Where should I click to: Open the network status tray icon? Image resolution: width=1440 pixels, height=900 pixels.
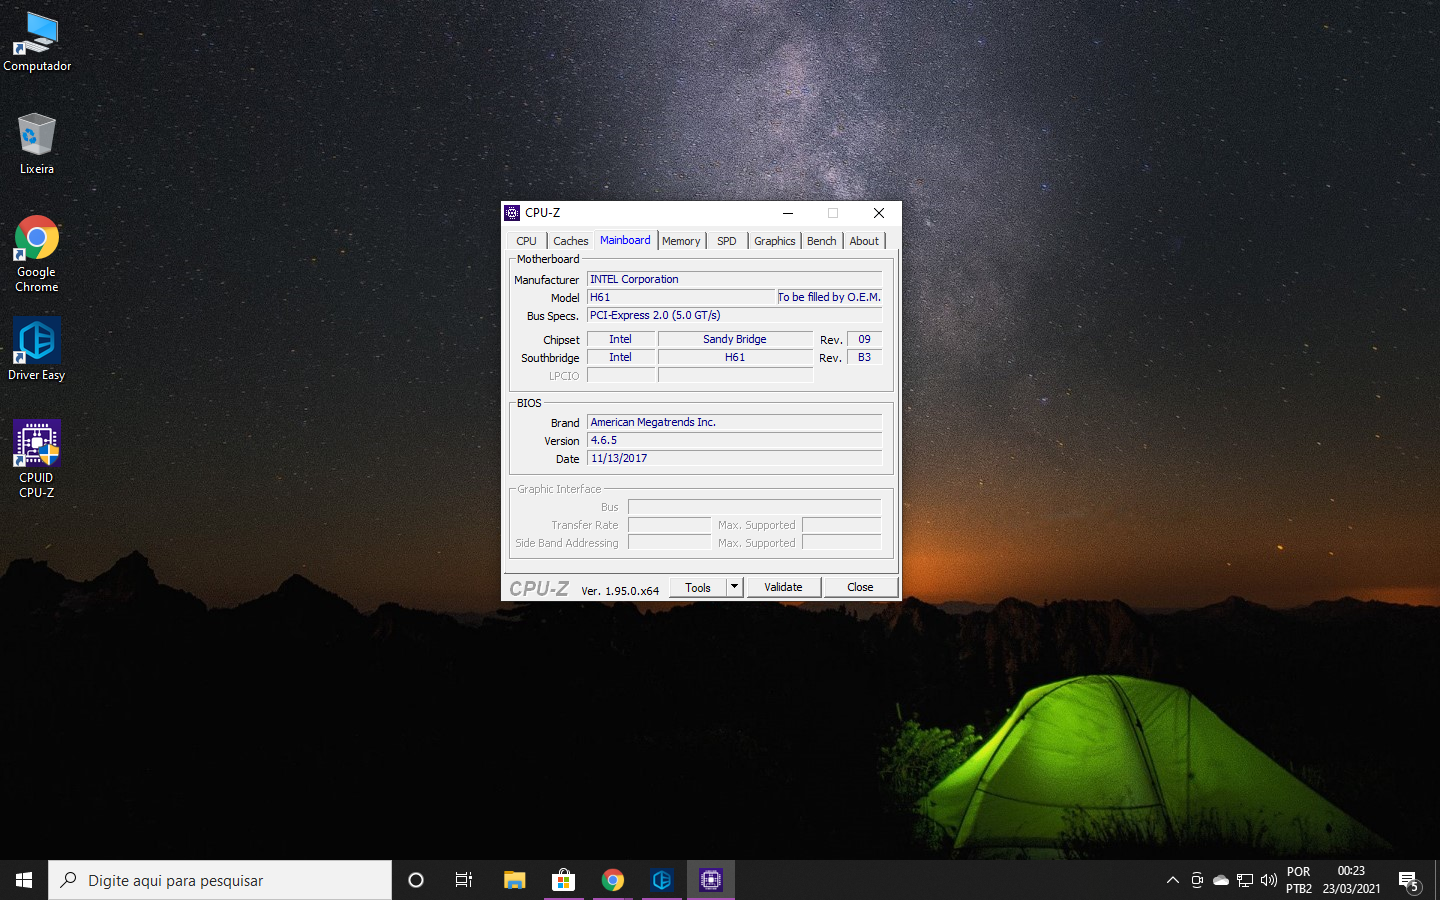coord(1245,880)
